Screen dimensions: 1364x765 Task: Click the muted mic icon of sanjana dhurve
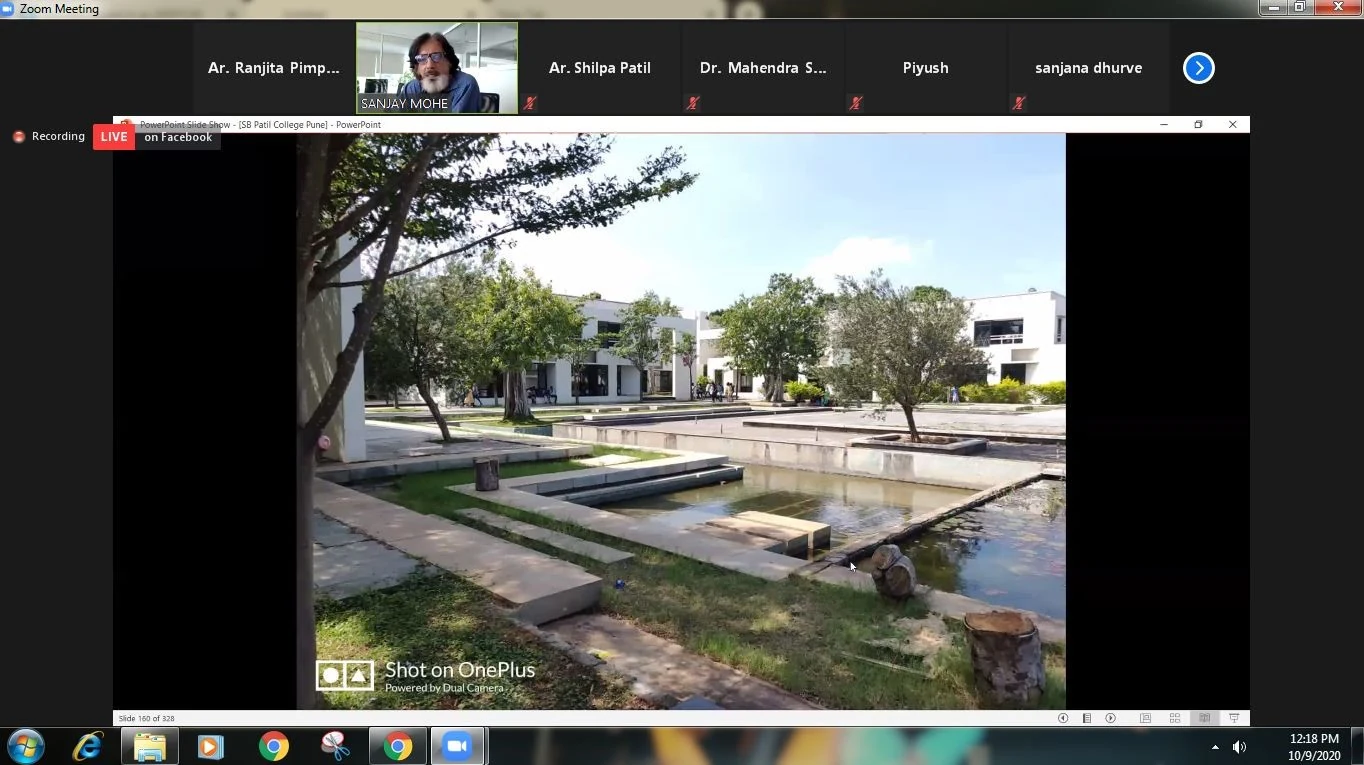coord(1018,103)
